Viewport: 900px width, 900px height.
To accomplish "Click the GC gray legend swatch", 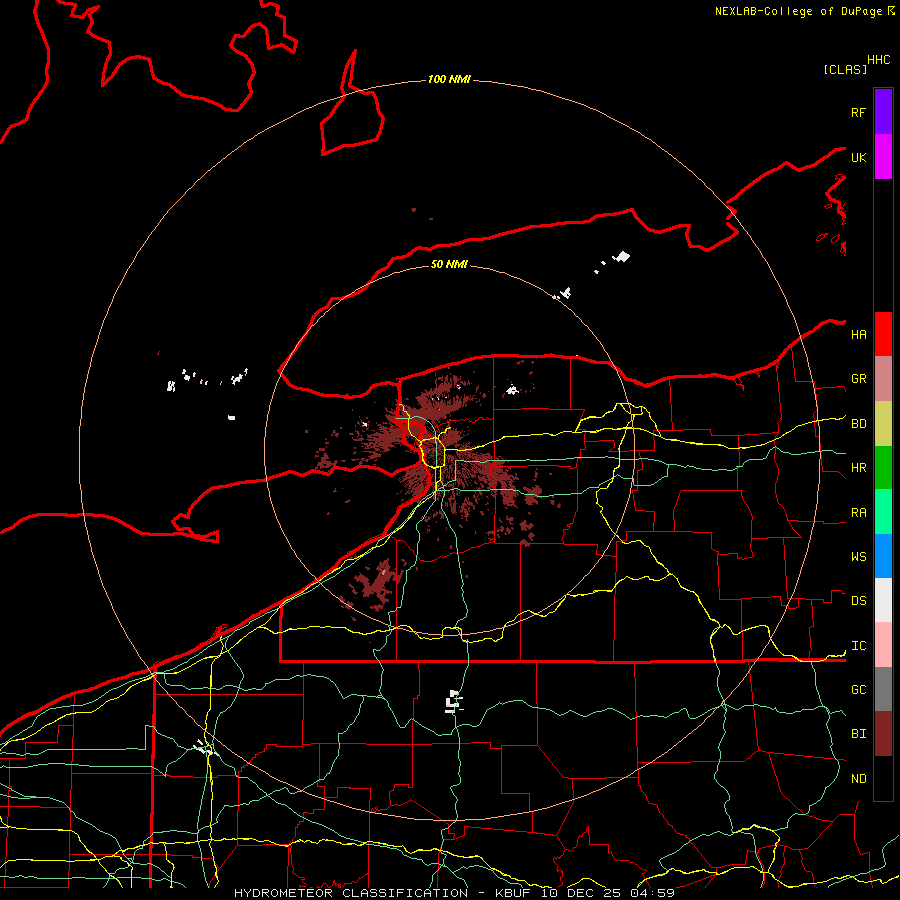I will click(883, 689).
